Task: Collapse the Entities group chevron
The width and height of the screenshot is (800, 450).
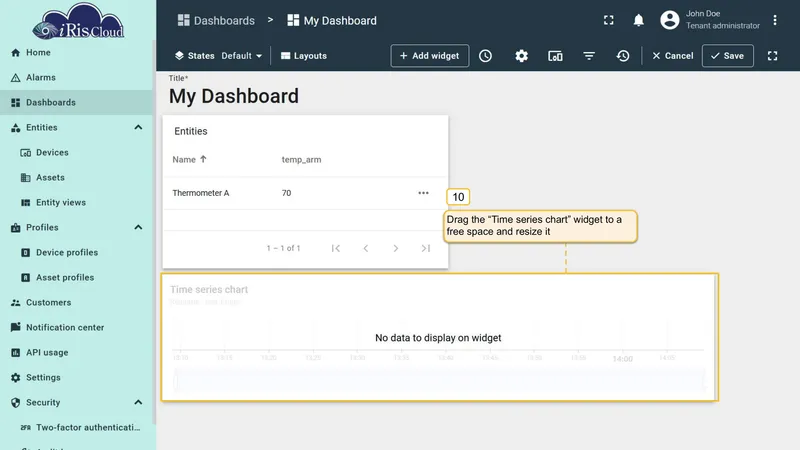Action: [x=138, y=128]
